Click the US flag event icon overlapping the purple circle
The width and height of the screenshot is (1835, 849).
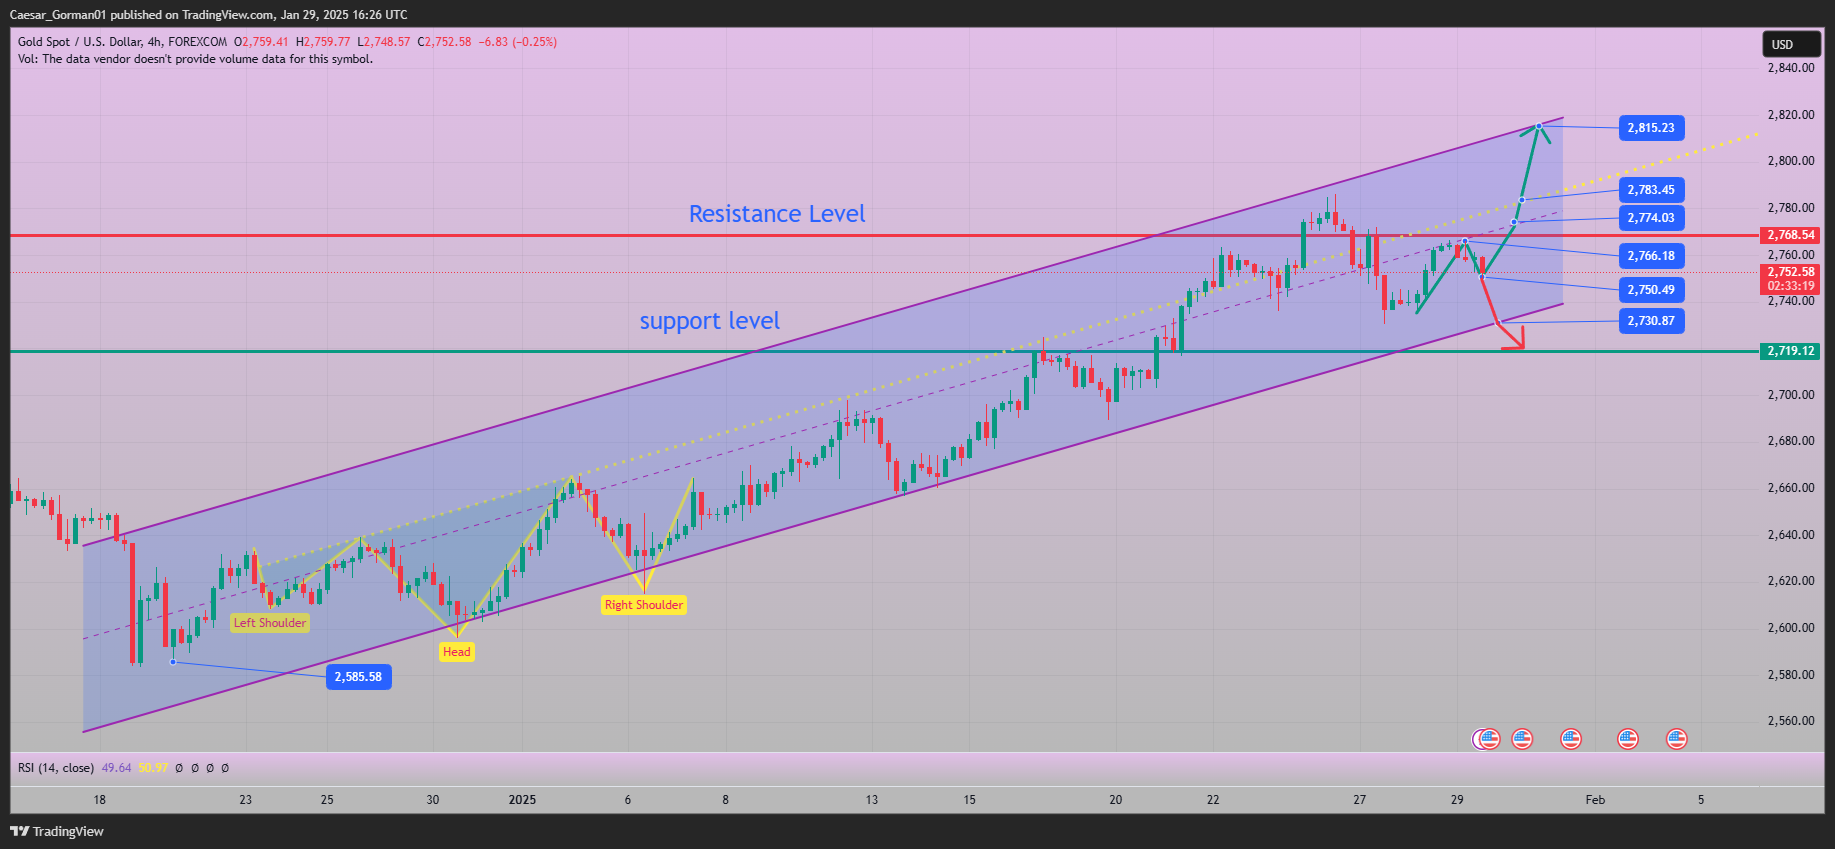1489,739
